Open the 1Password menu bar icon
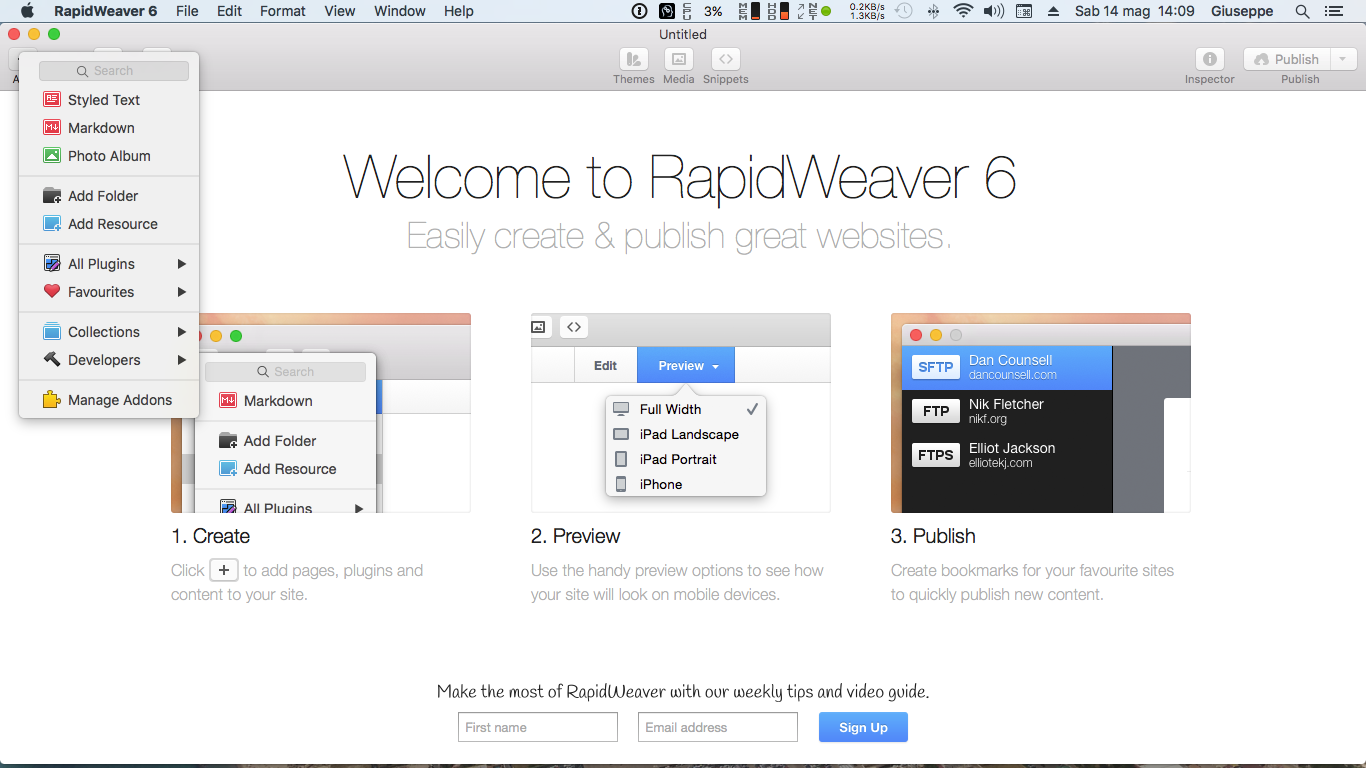The height and width of the screenshot is (768, 1366). 640,11
